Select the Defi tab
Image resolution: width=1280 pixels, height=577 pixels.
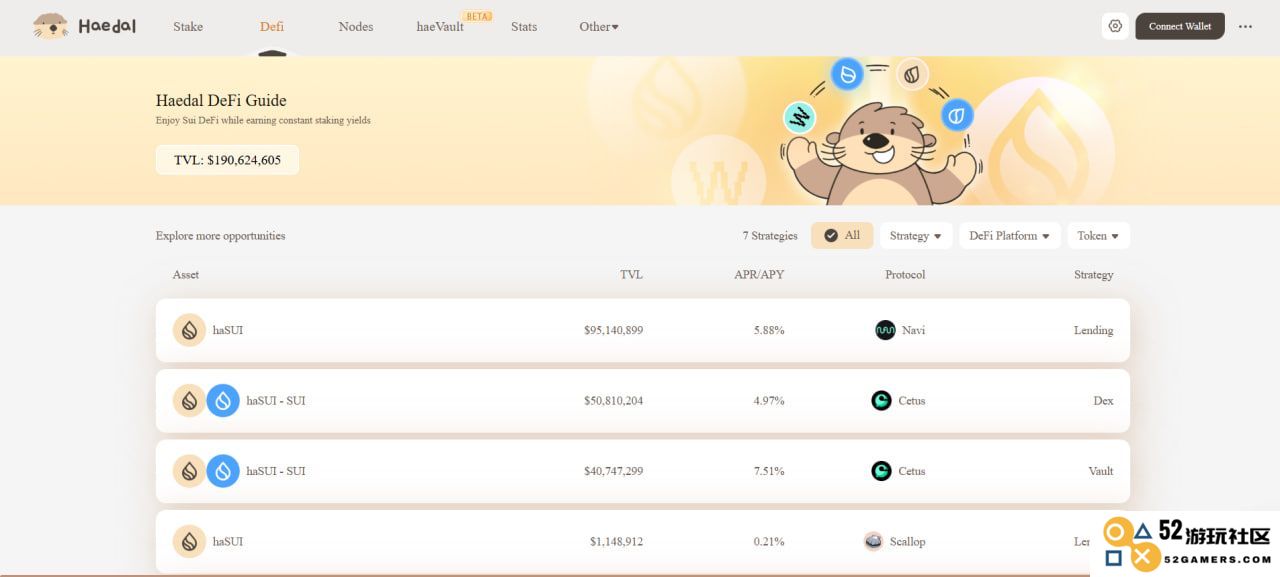tap(272, 27)
